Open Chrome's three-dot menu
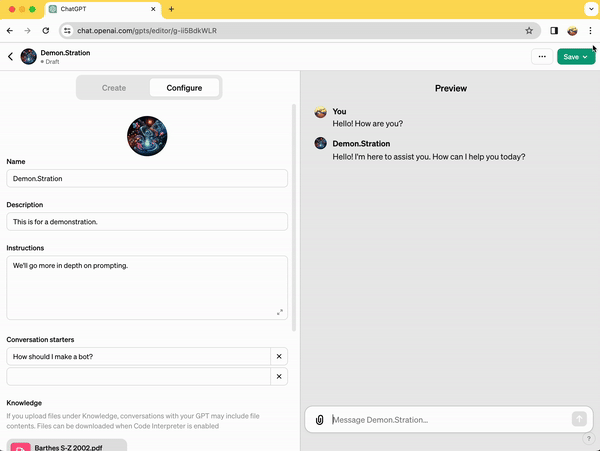 (590, 31)
